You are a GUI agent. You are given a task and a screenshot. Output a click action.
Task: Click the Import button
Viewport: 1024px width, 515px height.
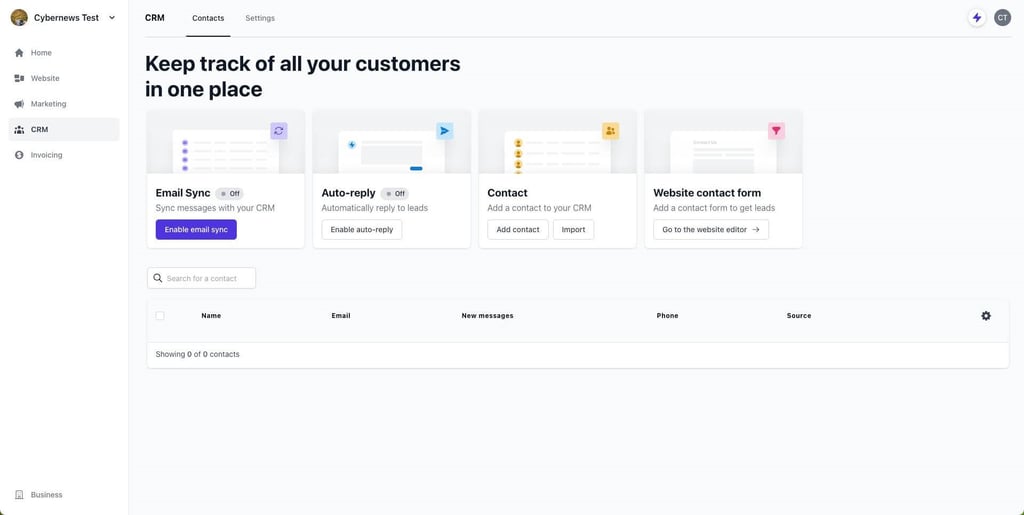(573, 230)
